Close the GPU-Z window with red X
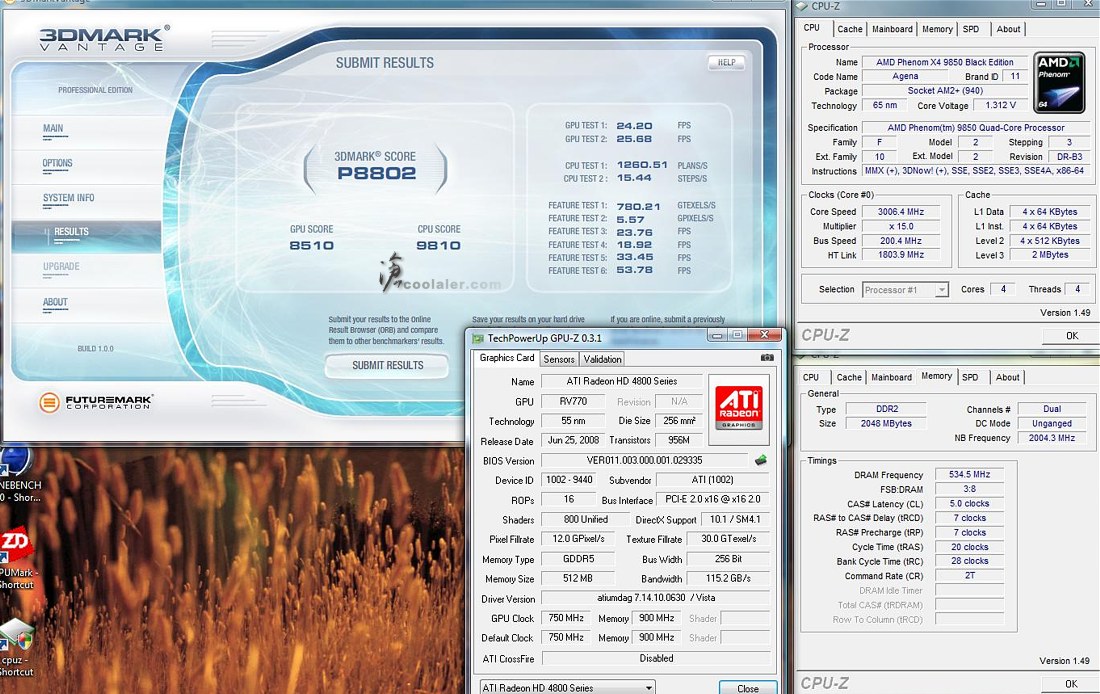 coord(764,335)
